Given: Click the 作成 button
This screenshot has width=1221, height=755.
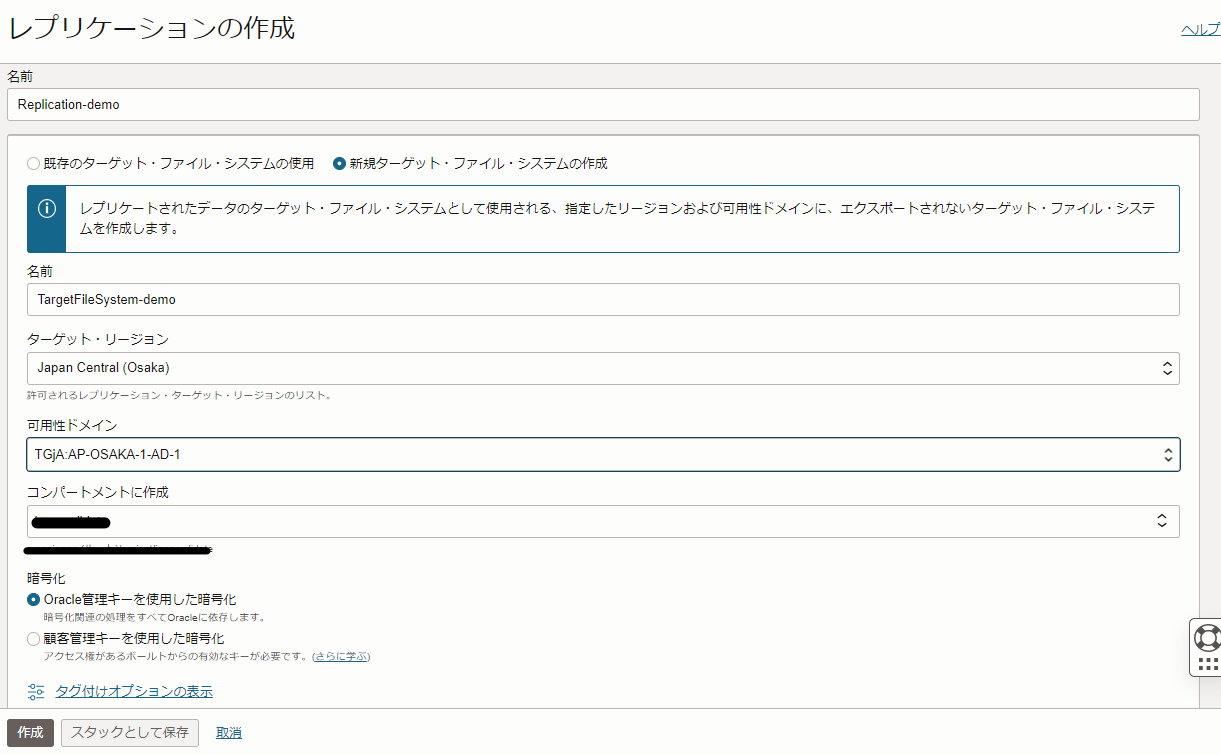Looking at the screenshot, I should click(x=28, y=732).
